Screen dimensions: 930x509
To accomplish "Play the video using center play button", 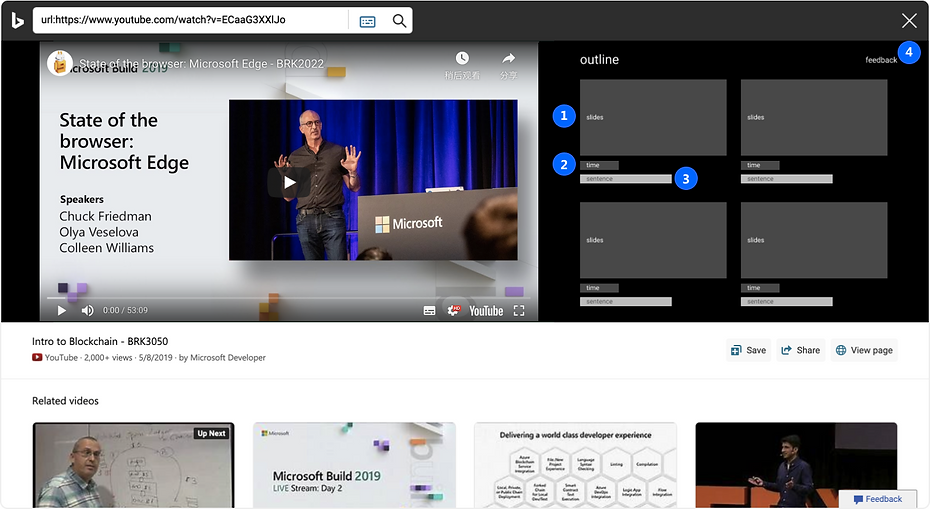I will click(x=289, y=182).
